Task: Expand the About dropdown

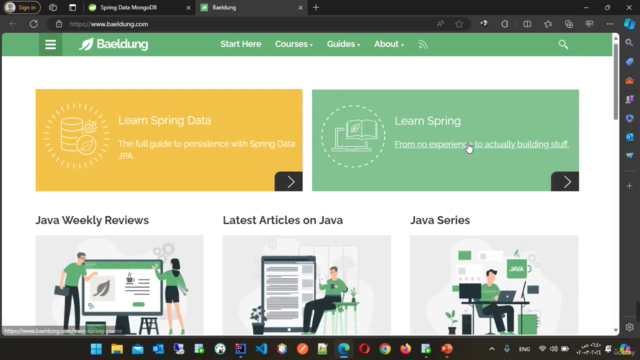Action: point(389,44)
